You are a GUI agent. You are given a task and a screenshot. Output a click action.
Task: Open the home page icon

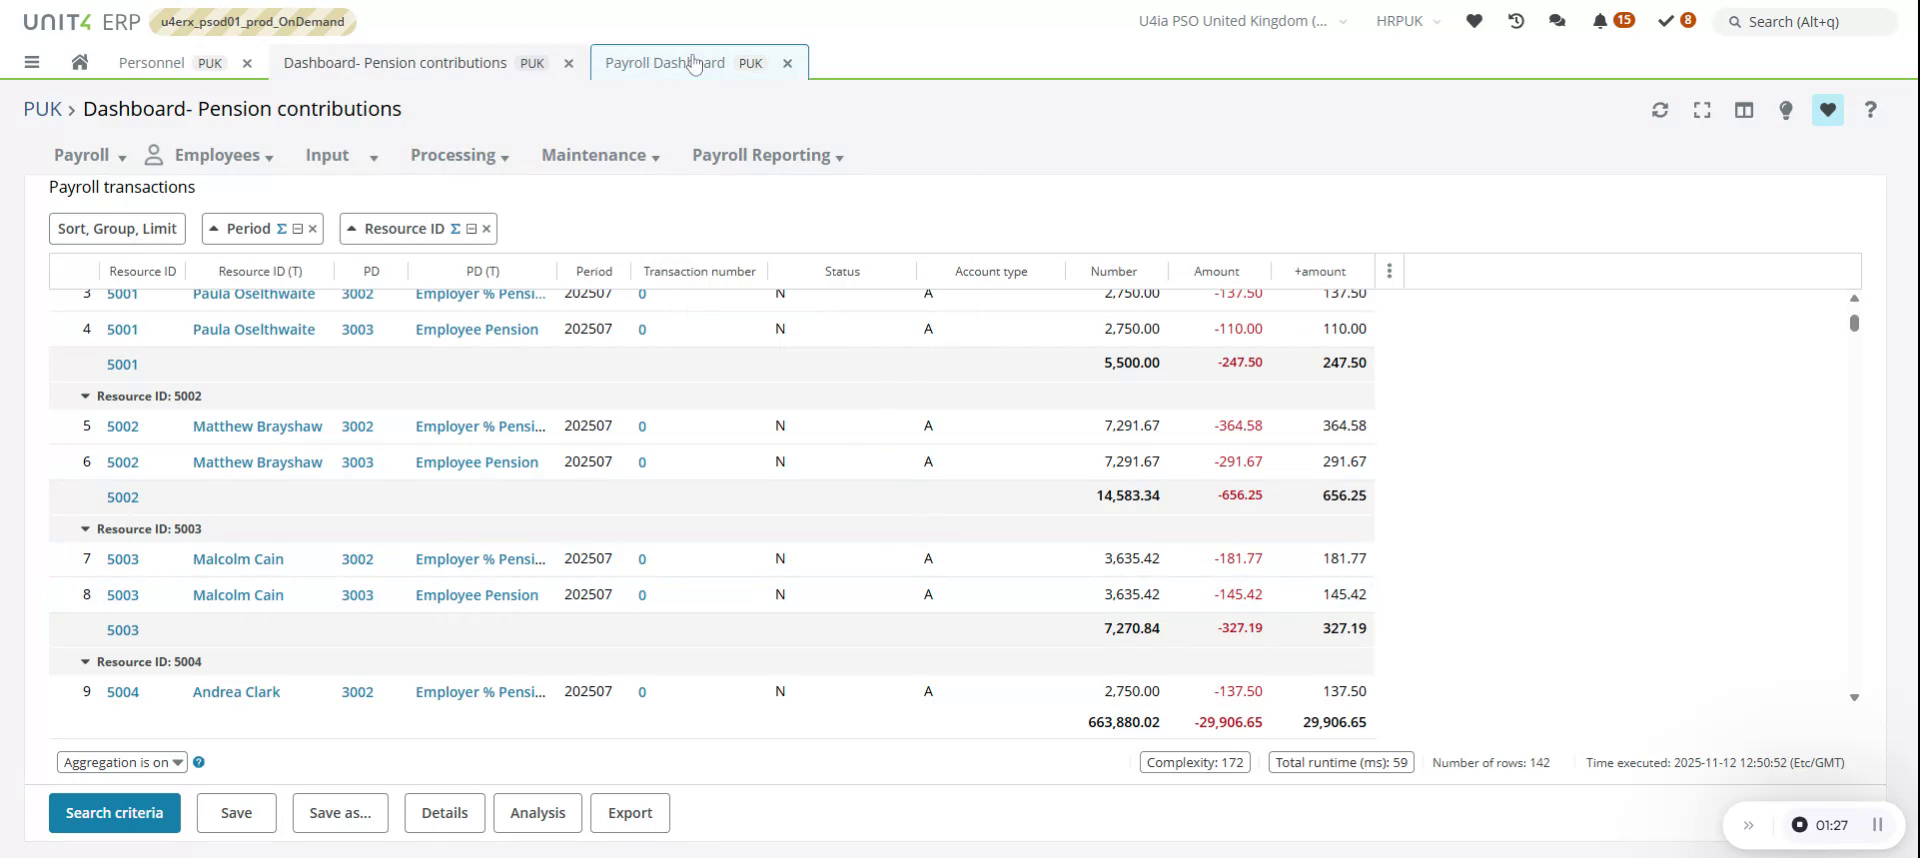click(x=80, y=62)
